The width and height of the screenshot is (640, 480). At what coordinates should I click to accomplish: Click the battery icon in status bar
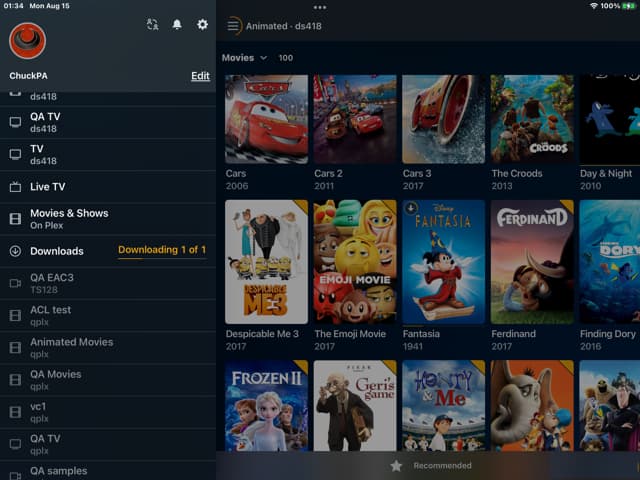coord(629,6)
